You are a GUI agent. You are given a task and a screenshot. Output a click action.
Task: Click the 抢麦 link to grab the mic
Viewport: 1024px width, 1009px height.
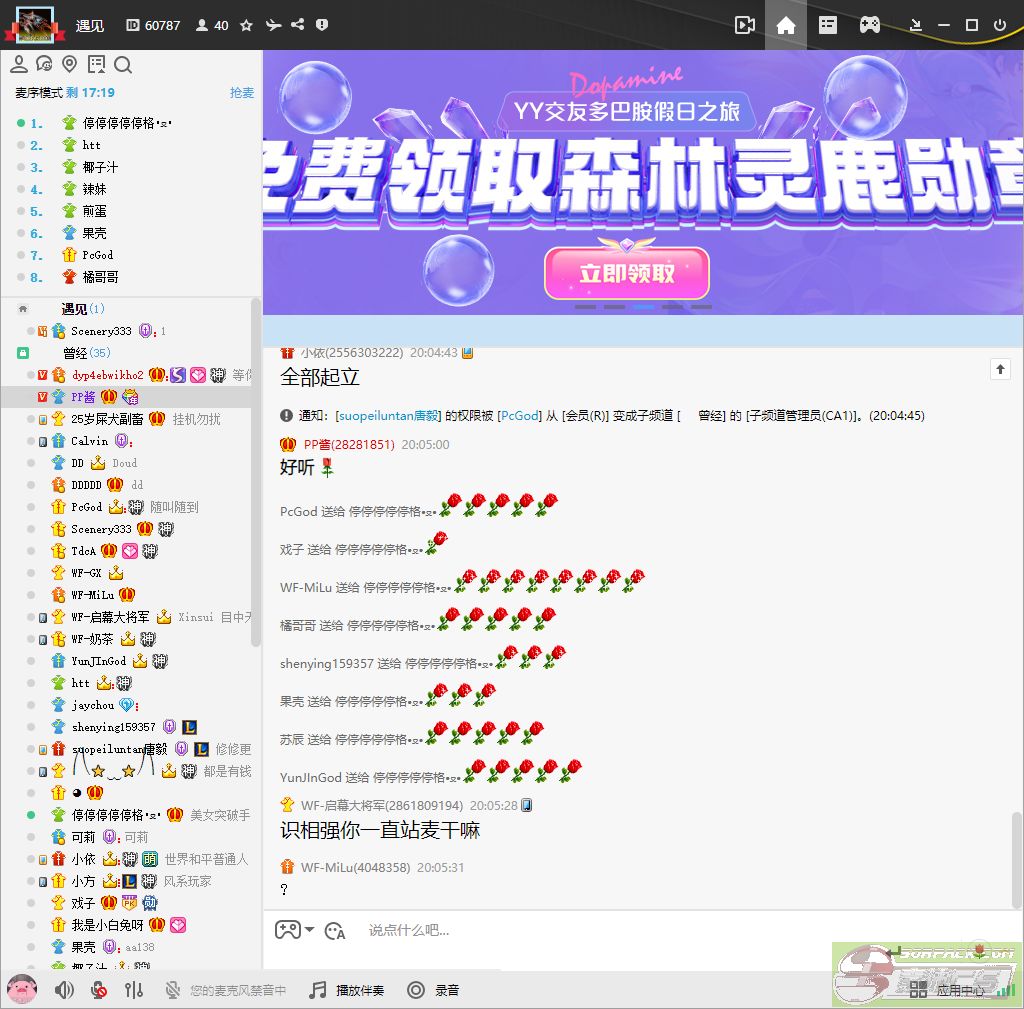tap(242, 93)
